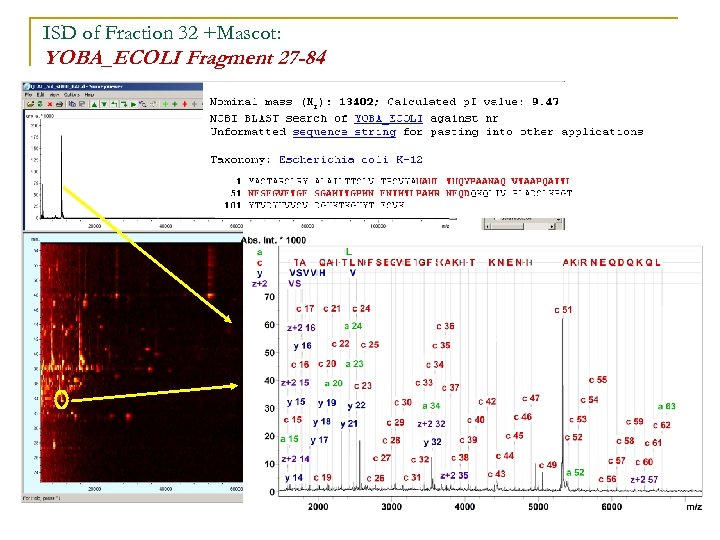720x540 pixels.
Task: Click the copy toolbar icon
Action: pos(72,104)
